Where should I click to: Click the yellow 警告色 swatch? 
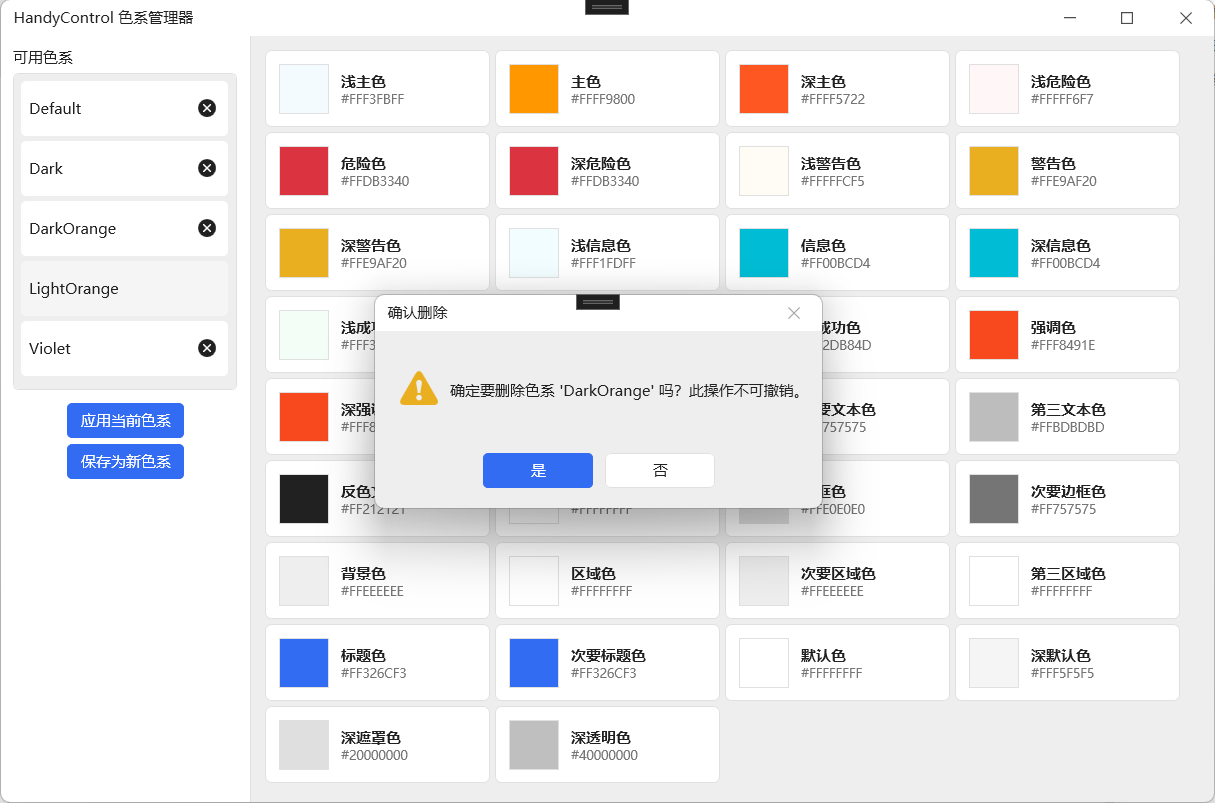point(994,171)
